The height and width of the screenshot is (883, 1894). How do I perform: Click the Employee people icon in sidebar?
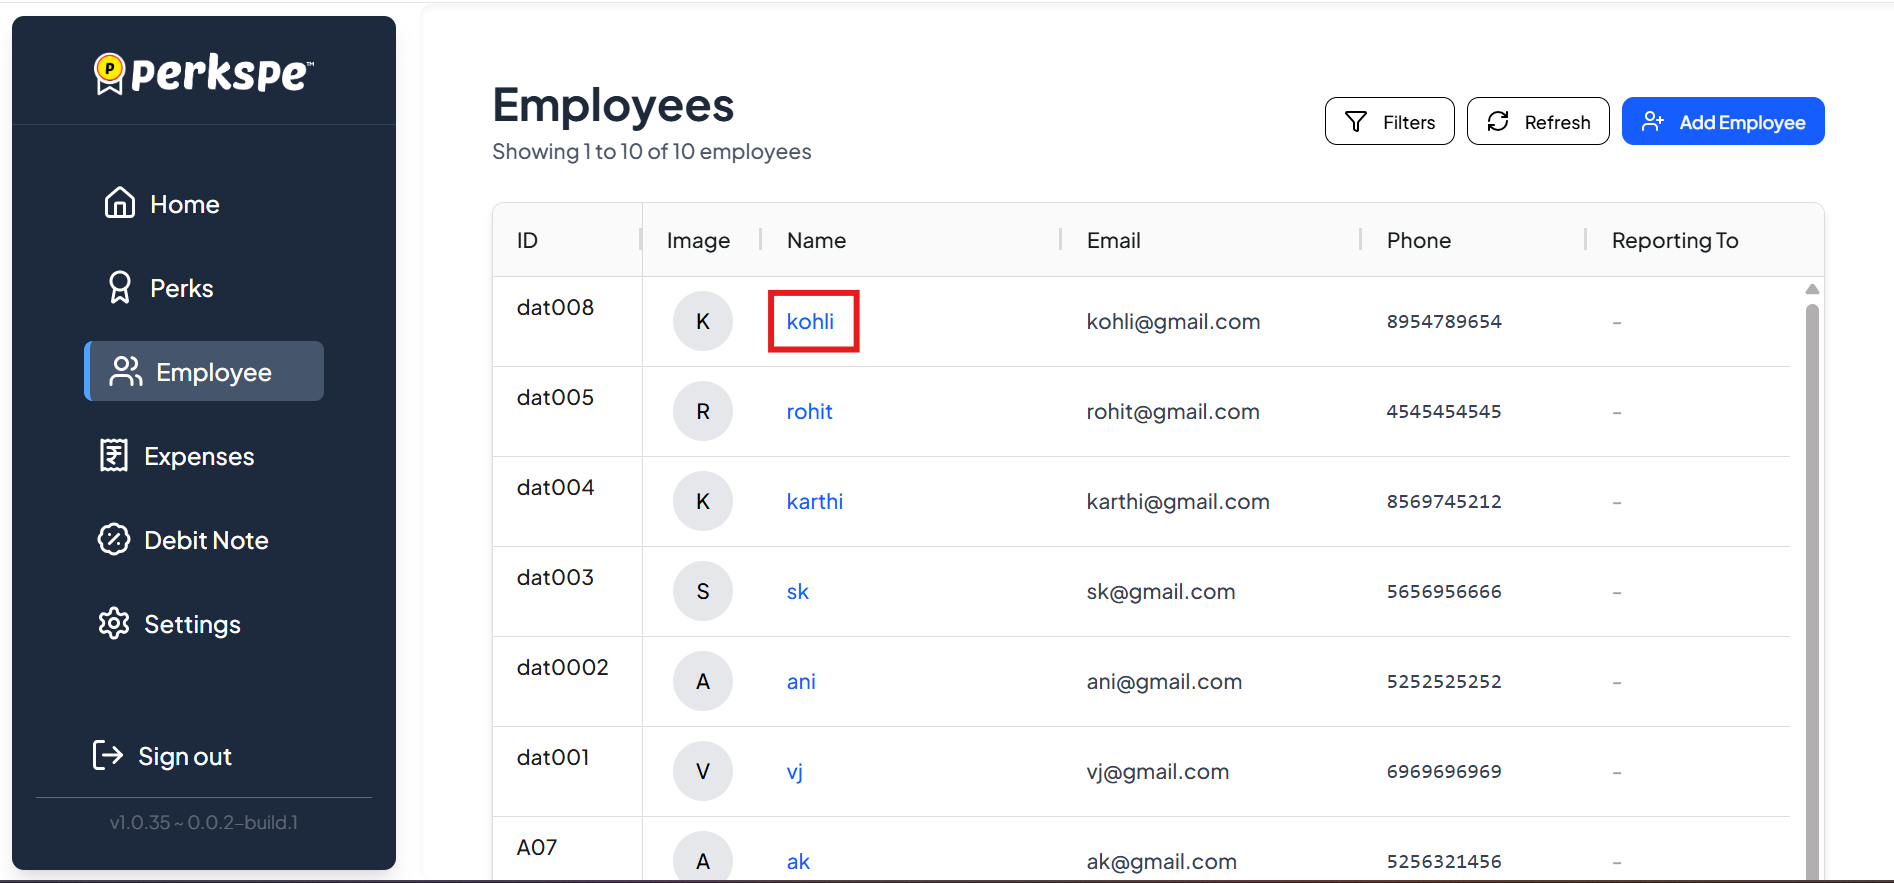(x=126, y=372)
